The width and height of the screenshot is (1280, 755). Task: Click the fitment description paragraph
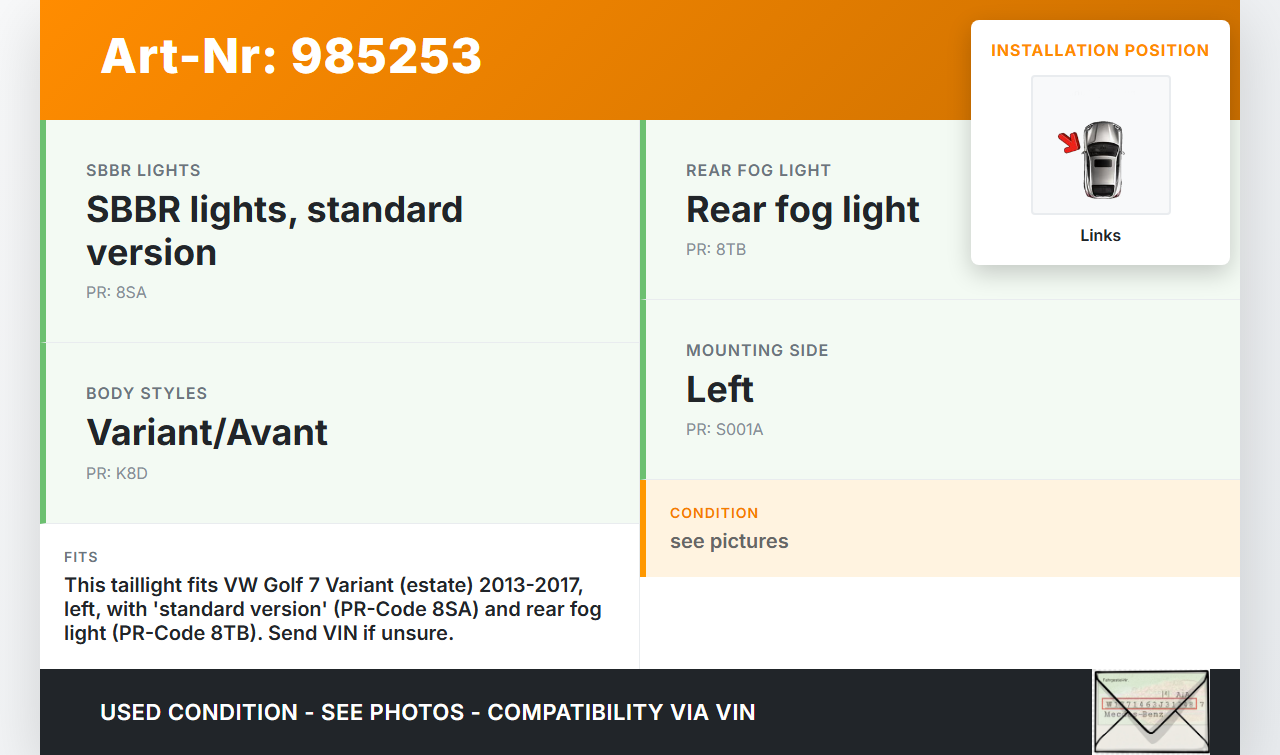333,608
